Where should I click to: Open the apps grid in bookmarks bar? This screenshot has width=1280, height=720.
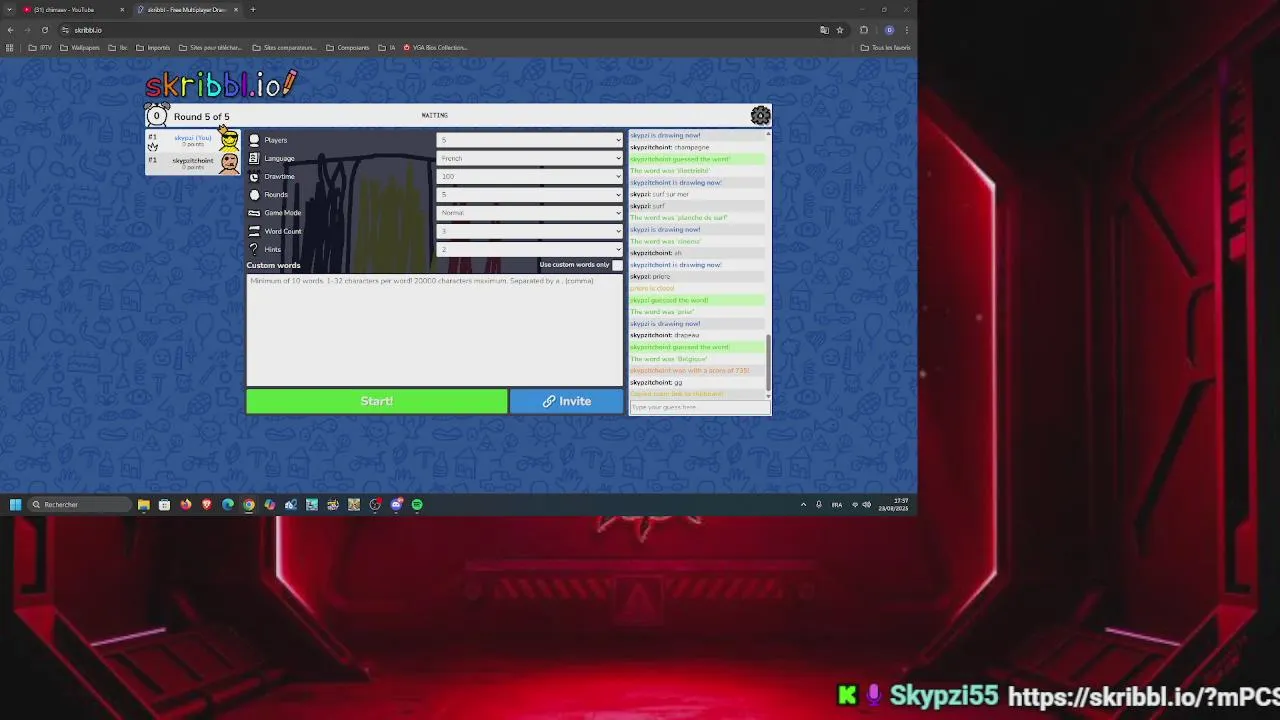coord(10,47)
